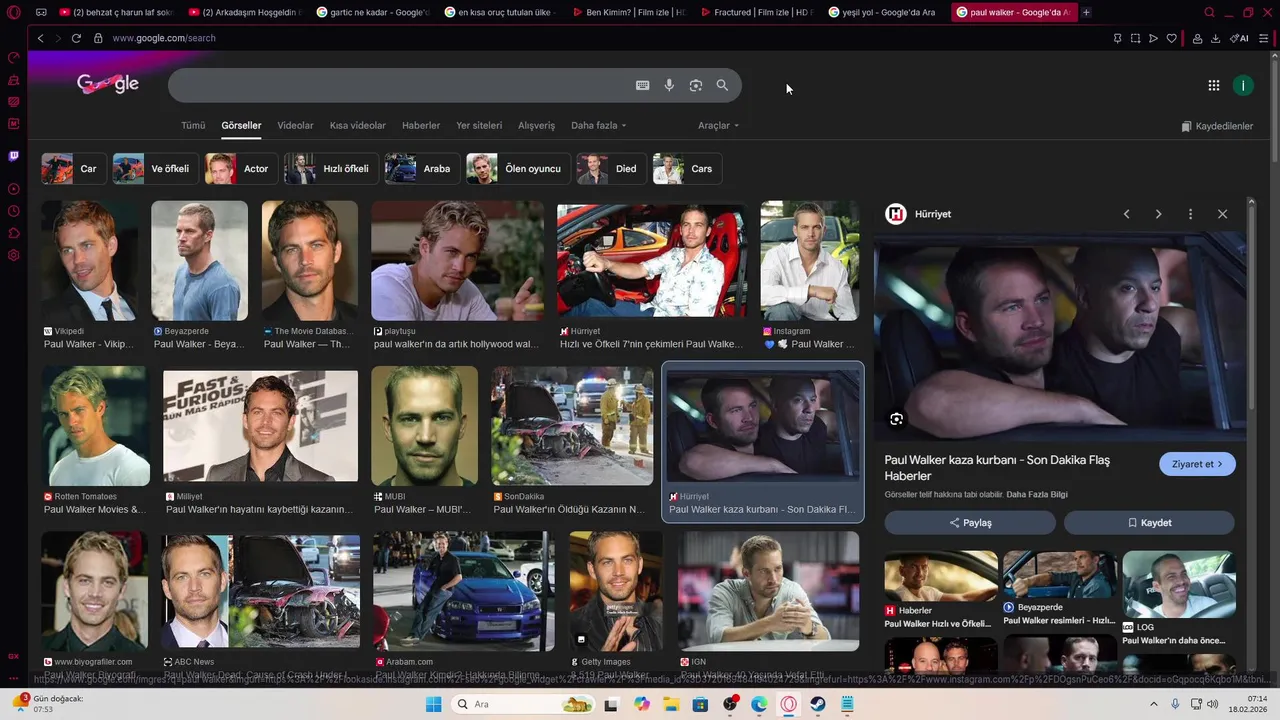Screen dimensions: 1280x720
Task: Open the browser AI assistant button
Action: click(1240, 38)
